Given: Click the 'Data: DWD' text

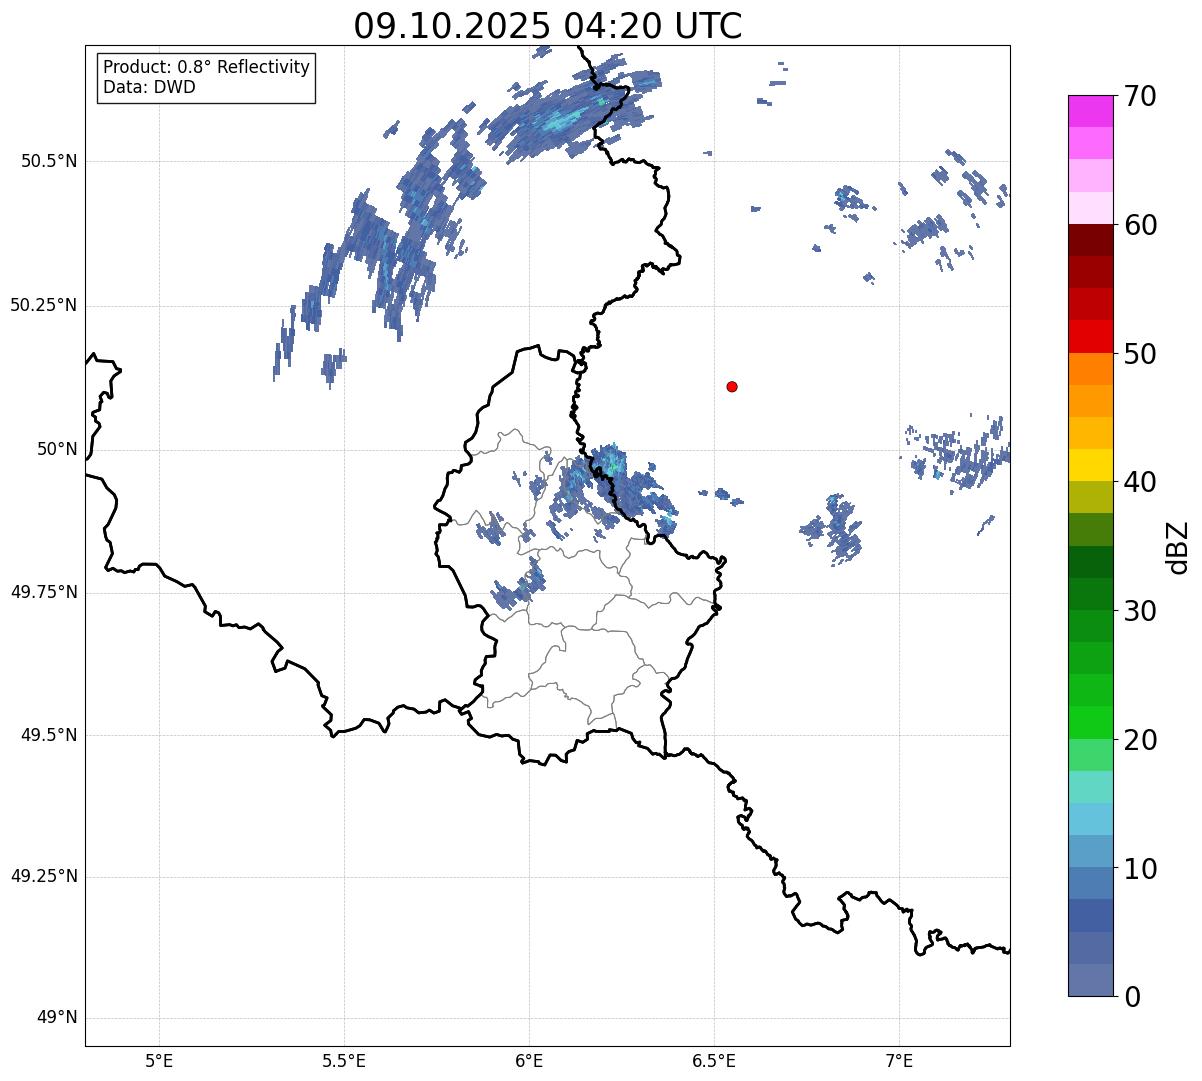Looking at the screenshot, I should click(149, 87).
